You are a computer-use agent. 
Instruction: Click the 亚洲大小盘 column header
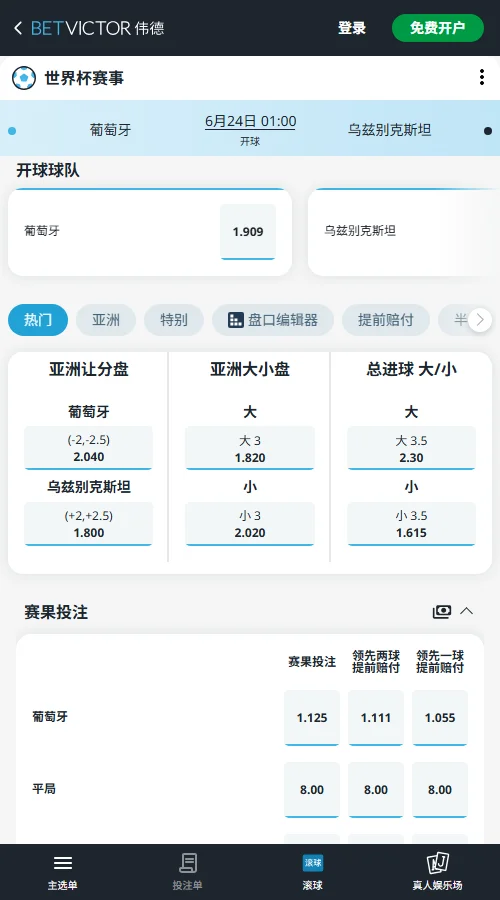click(x=250, y=370)
